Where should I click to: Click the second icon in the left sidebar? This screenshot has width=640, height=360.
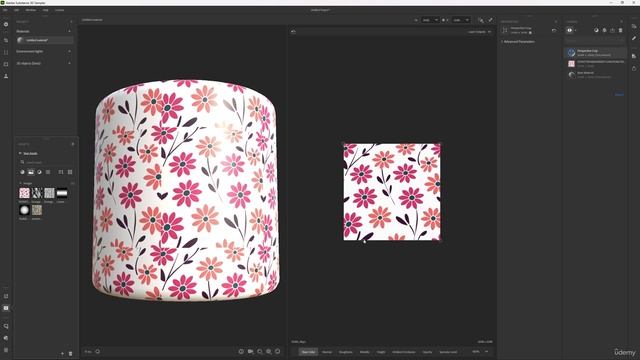pyautogui.click(x=6, y=40)
